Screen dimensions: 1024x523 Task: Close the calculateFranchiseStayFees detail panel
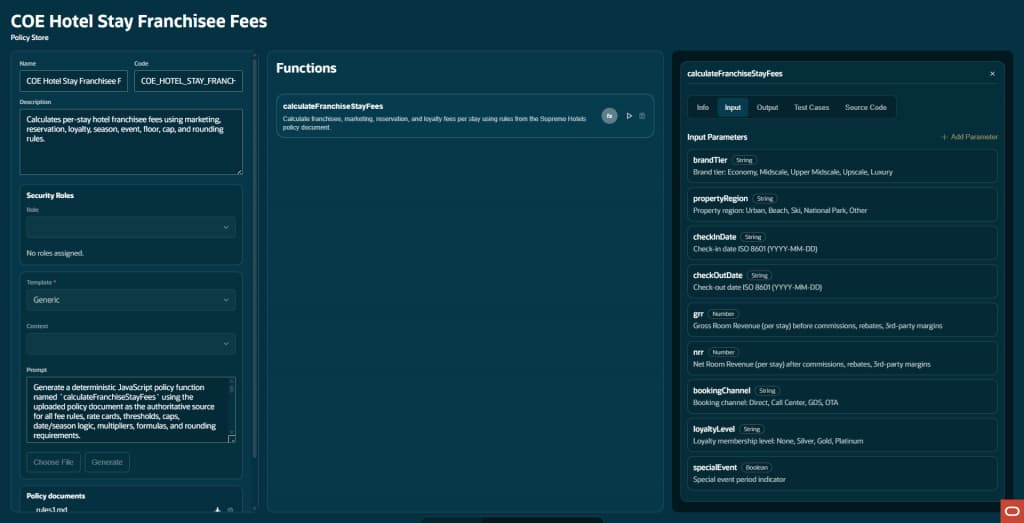992,74
